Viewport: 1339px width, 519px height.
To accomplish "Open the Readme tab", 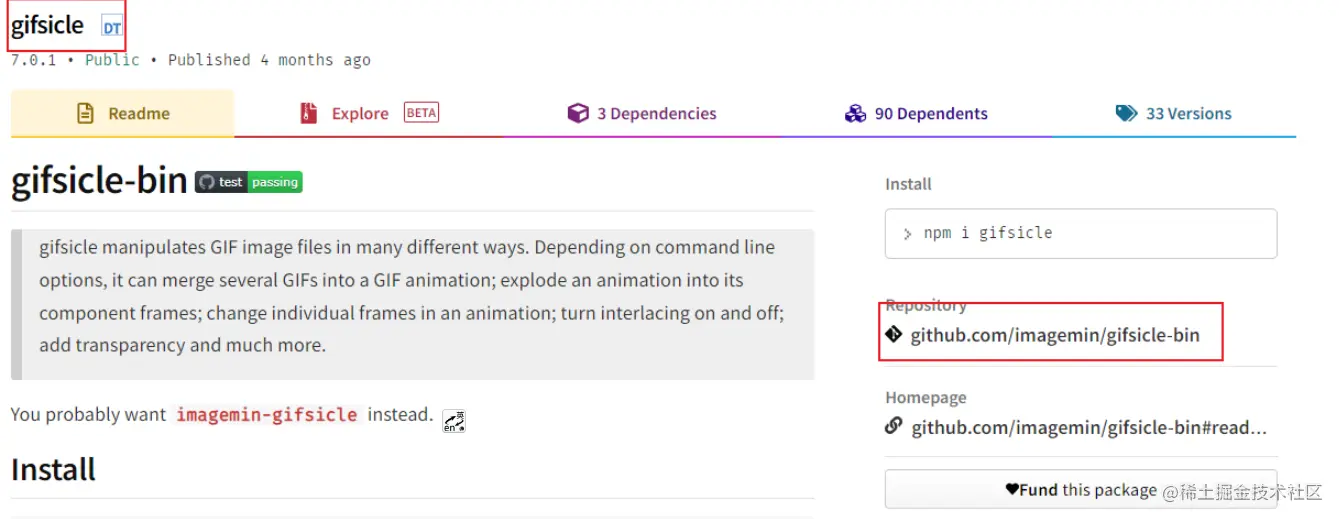I will (123, 113).
